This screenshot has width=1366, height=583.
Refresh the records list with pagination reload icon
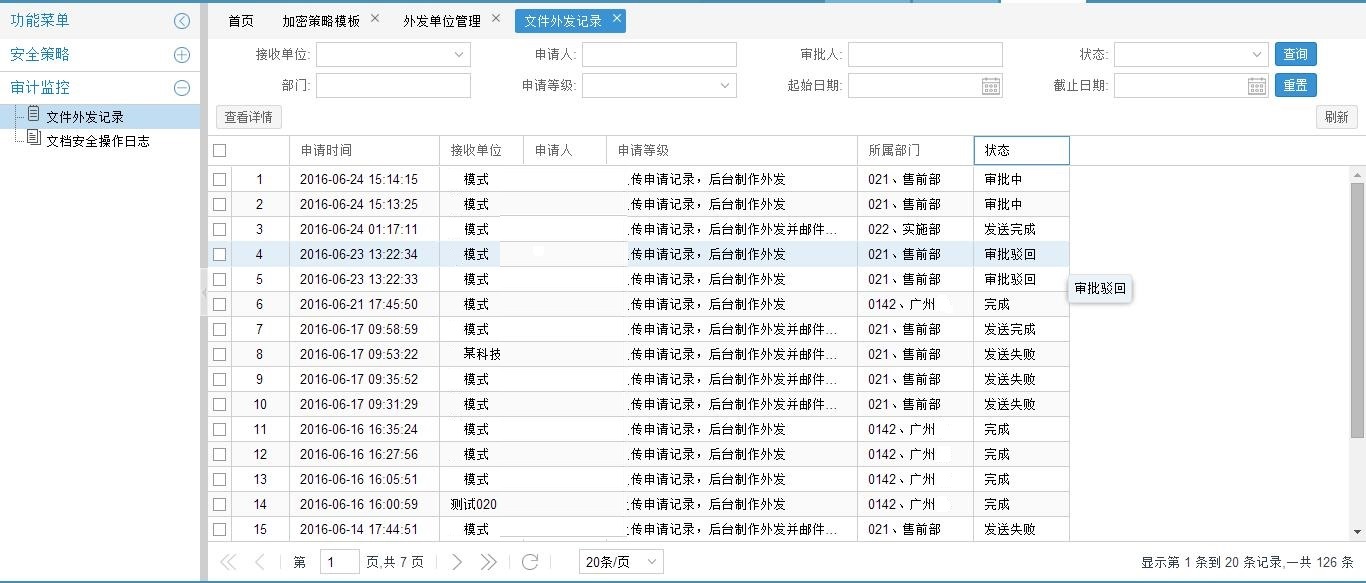point(528,562)
